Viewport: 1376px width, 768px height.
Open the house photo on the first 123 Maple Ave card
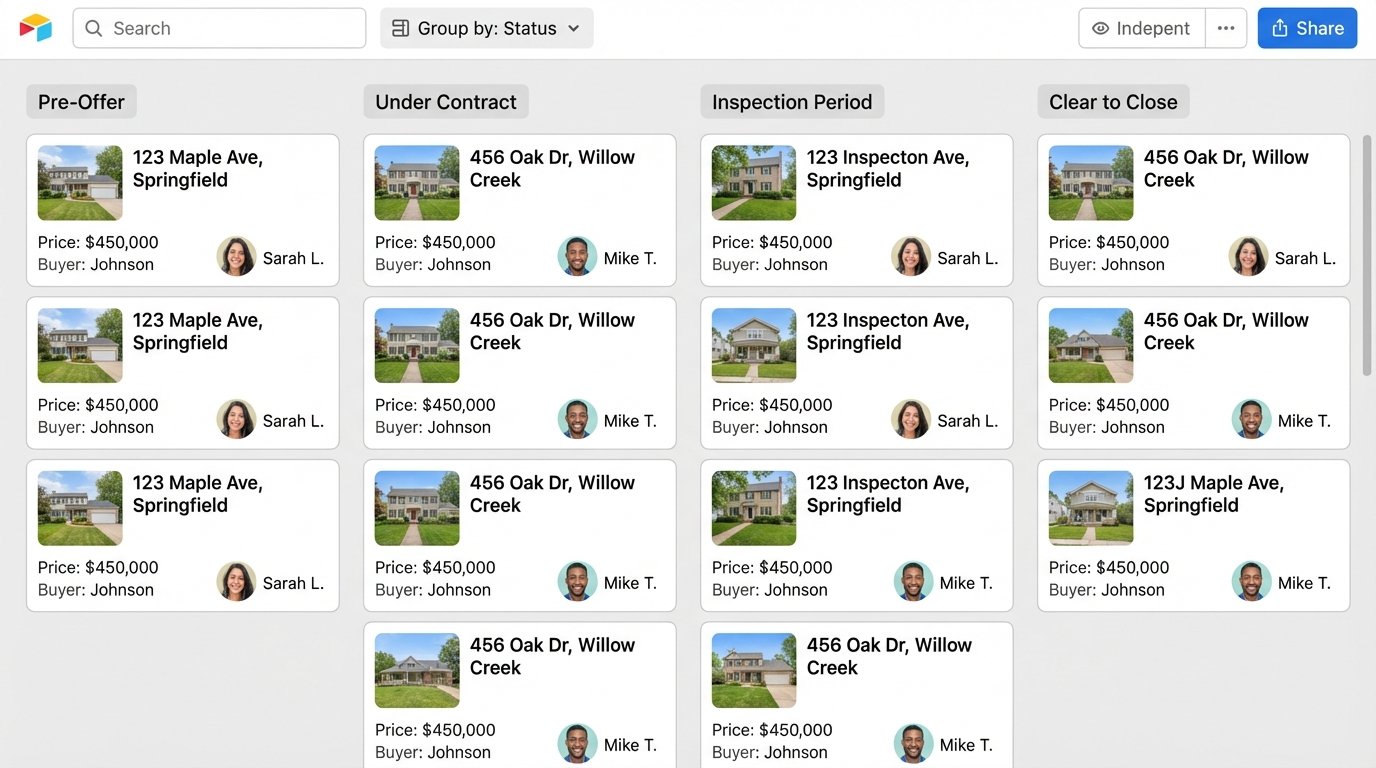[x=79, y=182]
